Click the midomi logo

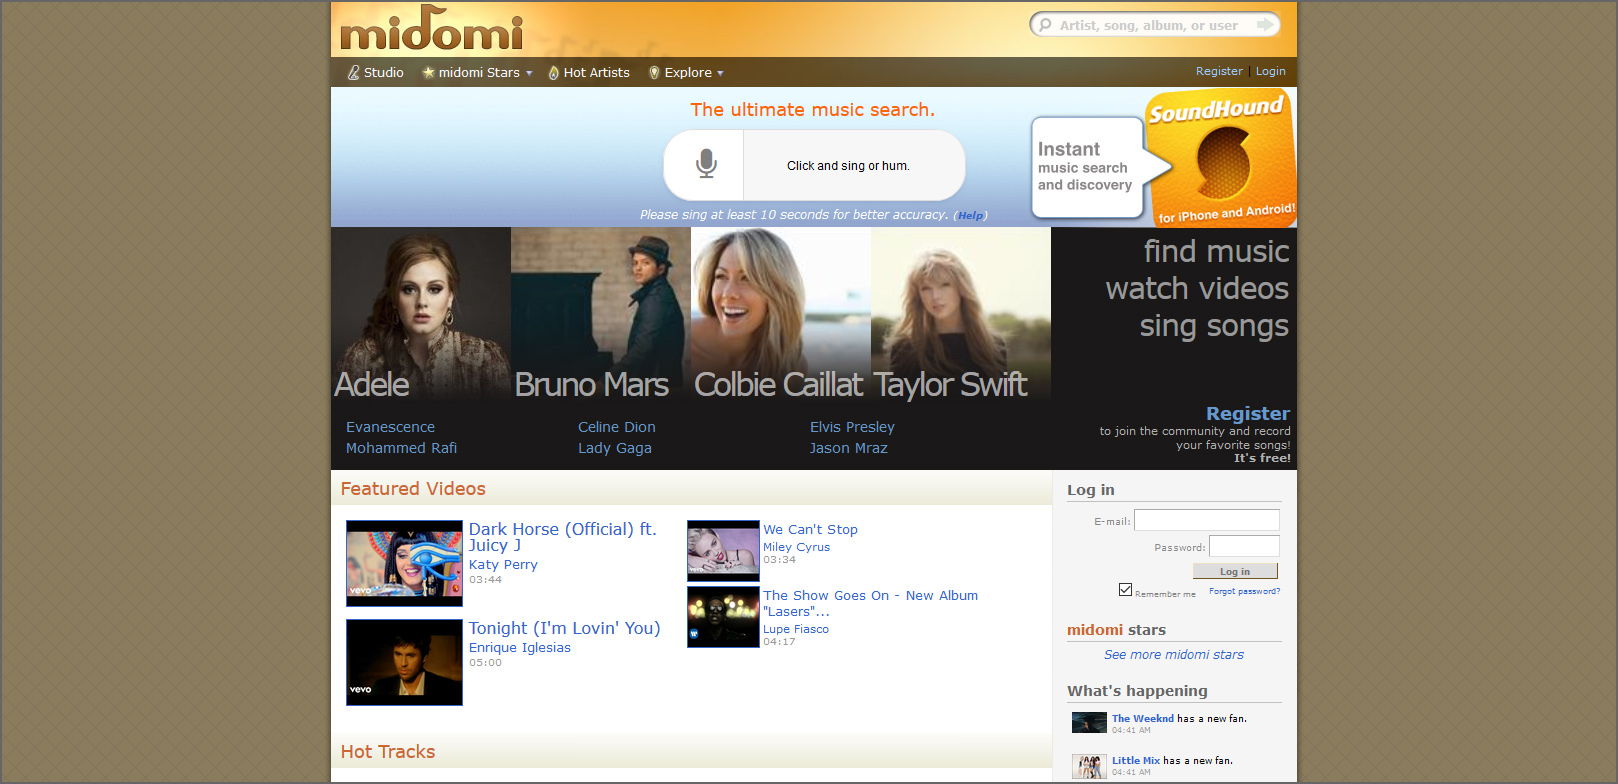click(x=432, y=29)
